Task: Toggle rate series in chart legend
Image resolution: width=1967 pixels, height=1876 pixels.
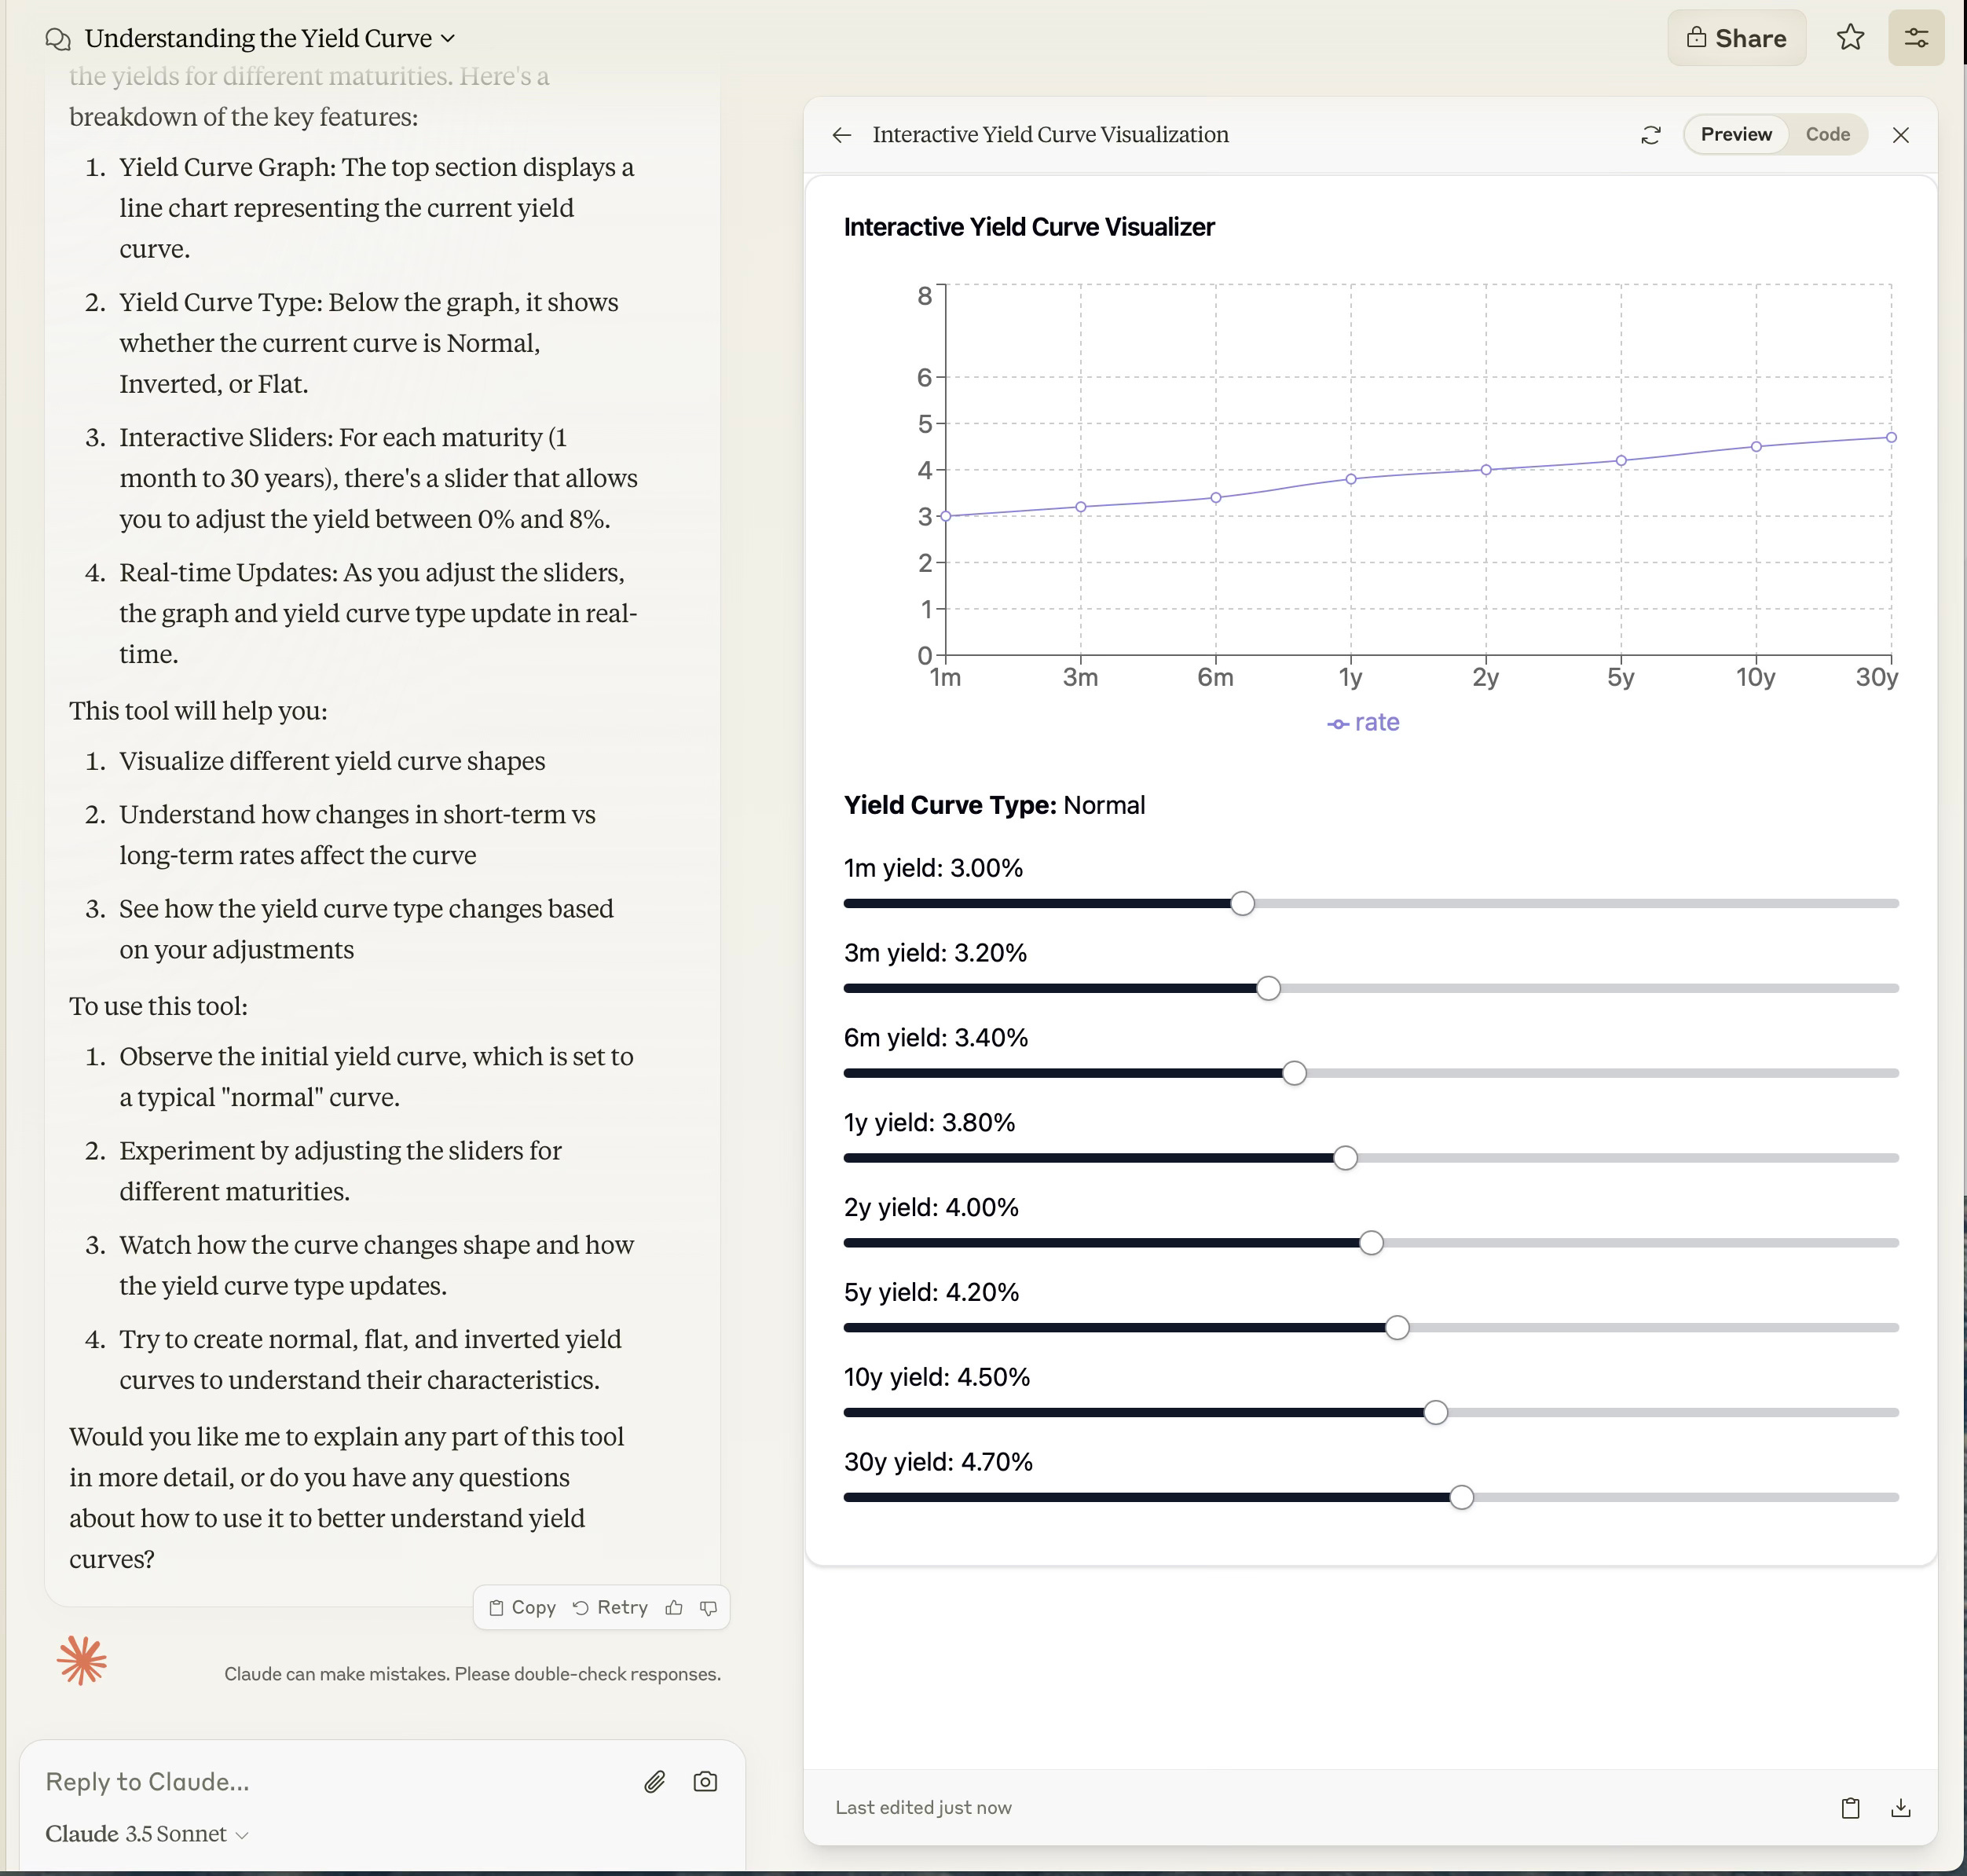Action: 1363,722
